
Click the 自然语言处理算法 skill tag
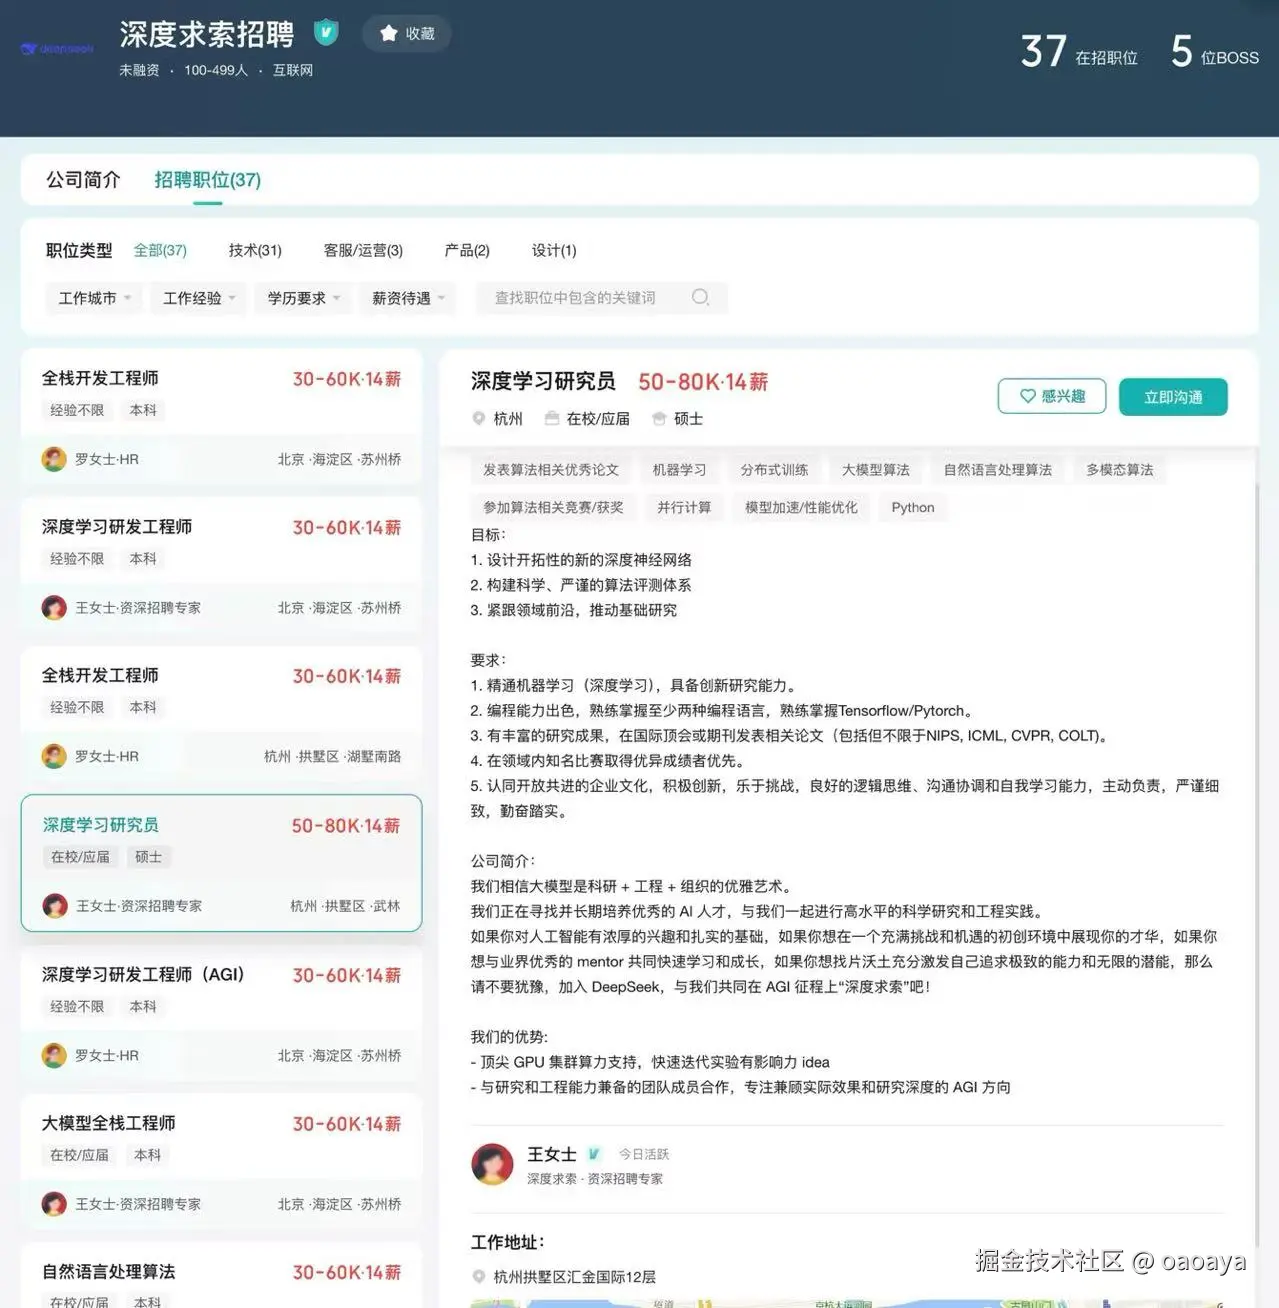click(x=998, y=470)
